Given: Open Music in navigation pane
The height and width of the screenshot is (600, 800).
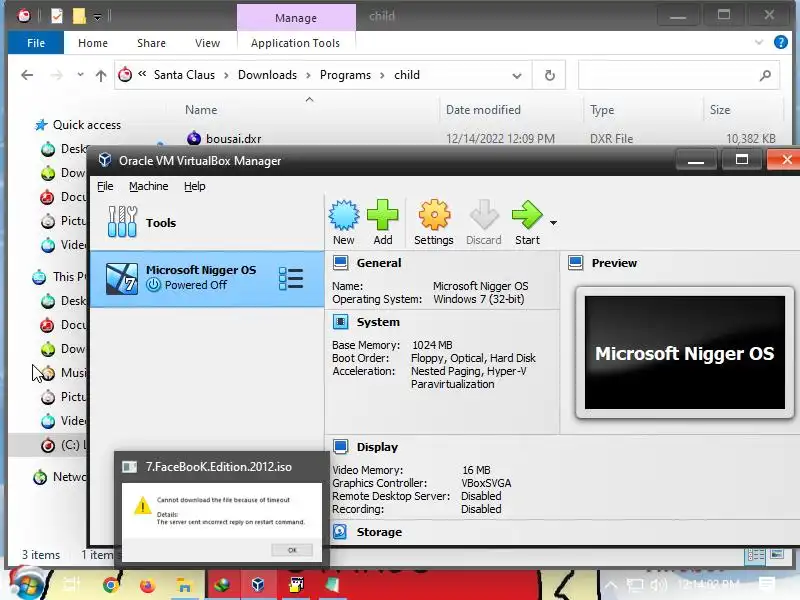Looking at the screenshot, I should click(64, 373).
